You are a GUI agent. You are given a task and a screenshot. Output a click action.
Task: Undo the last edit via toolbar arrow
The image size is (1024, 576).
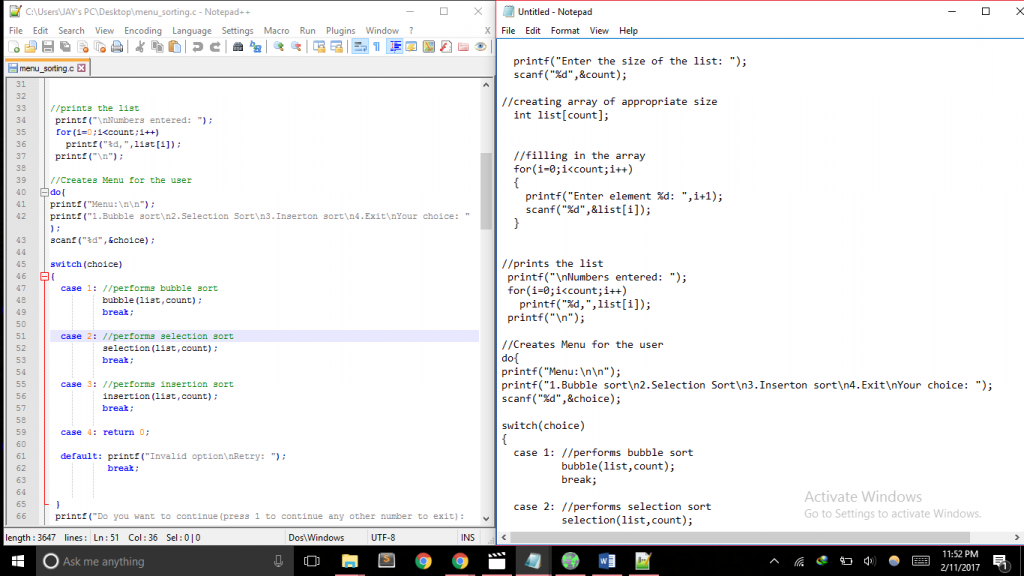198,45
